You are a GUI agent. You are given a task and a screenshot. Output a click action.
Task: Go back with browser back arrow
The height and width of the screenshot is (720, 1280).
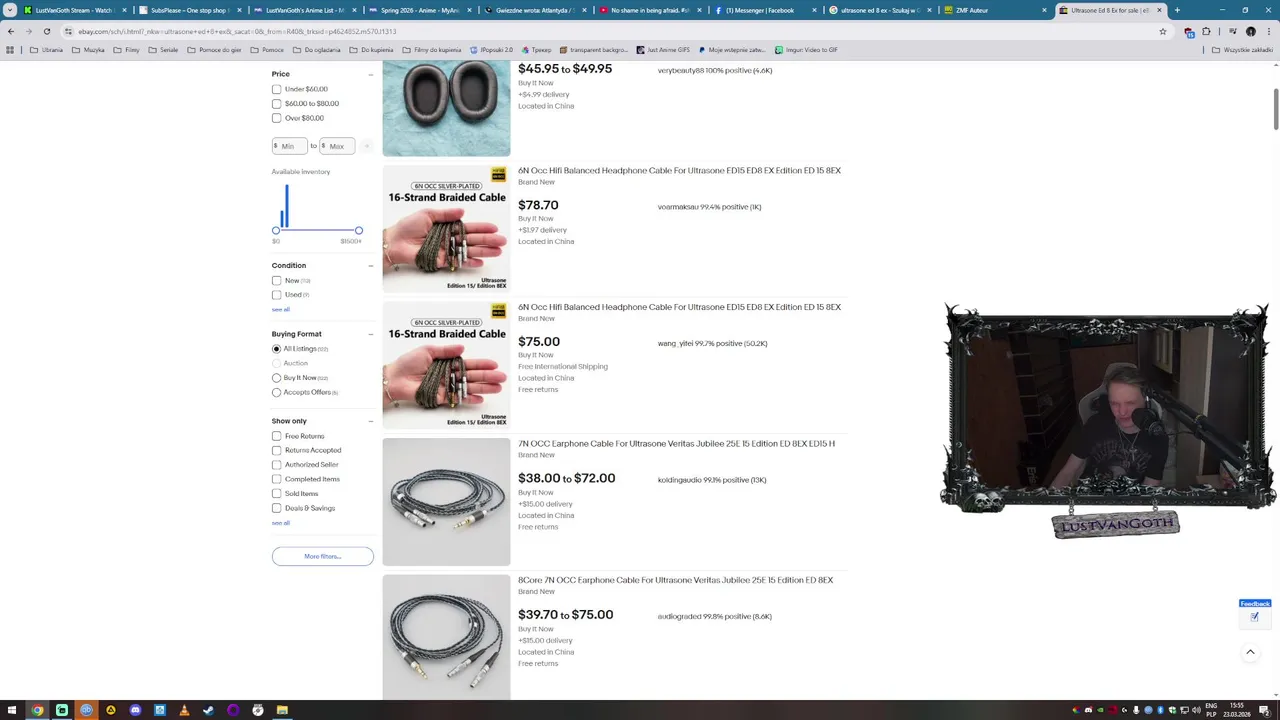point(11,31)
